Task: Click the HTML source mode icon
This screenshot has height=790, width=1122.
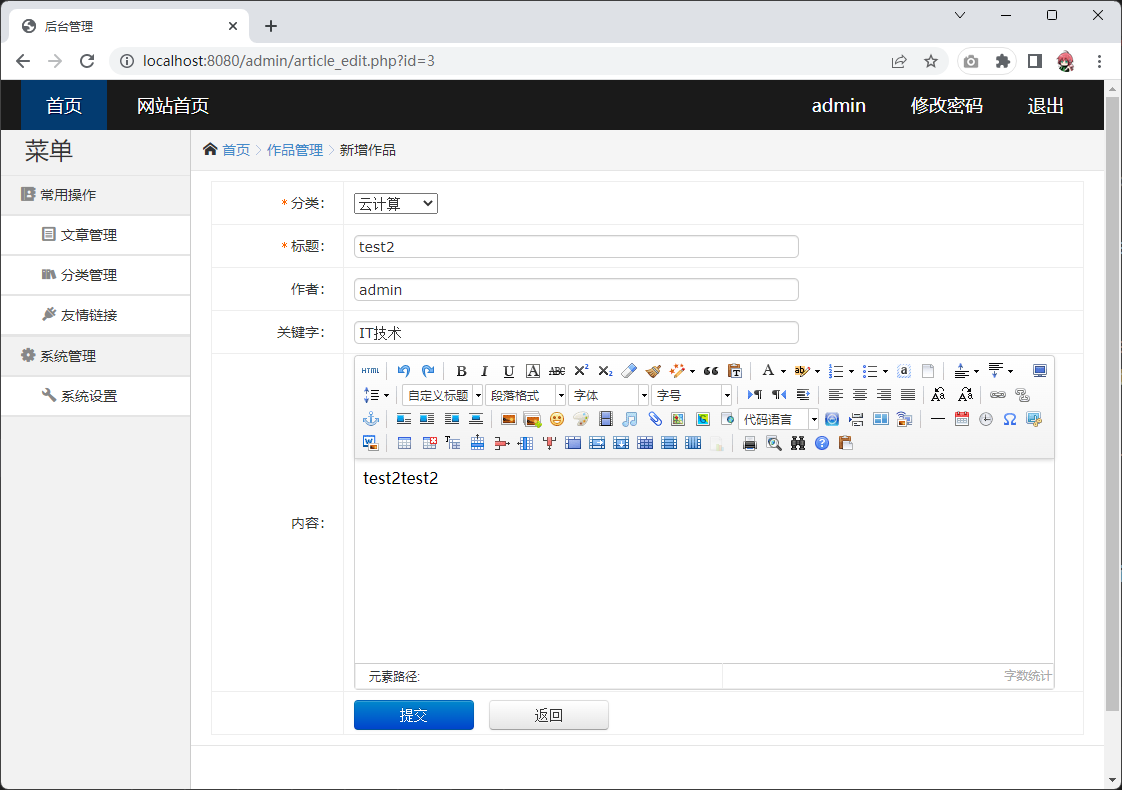Action: (370, 371)
